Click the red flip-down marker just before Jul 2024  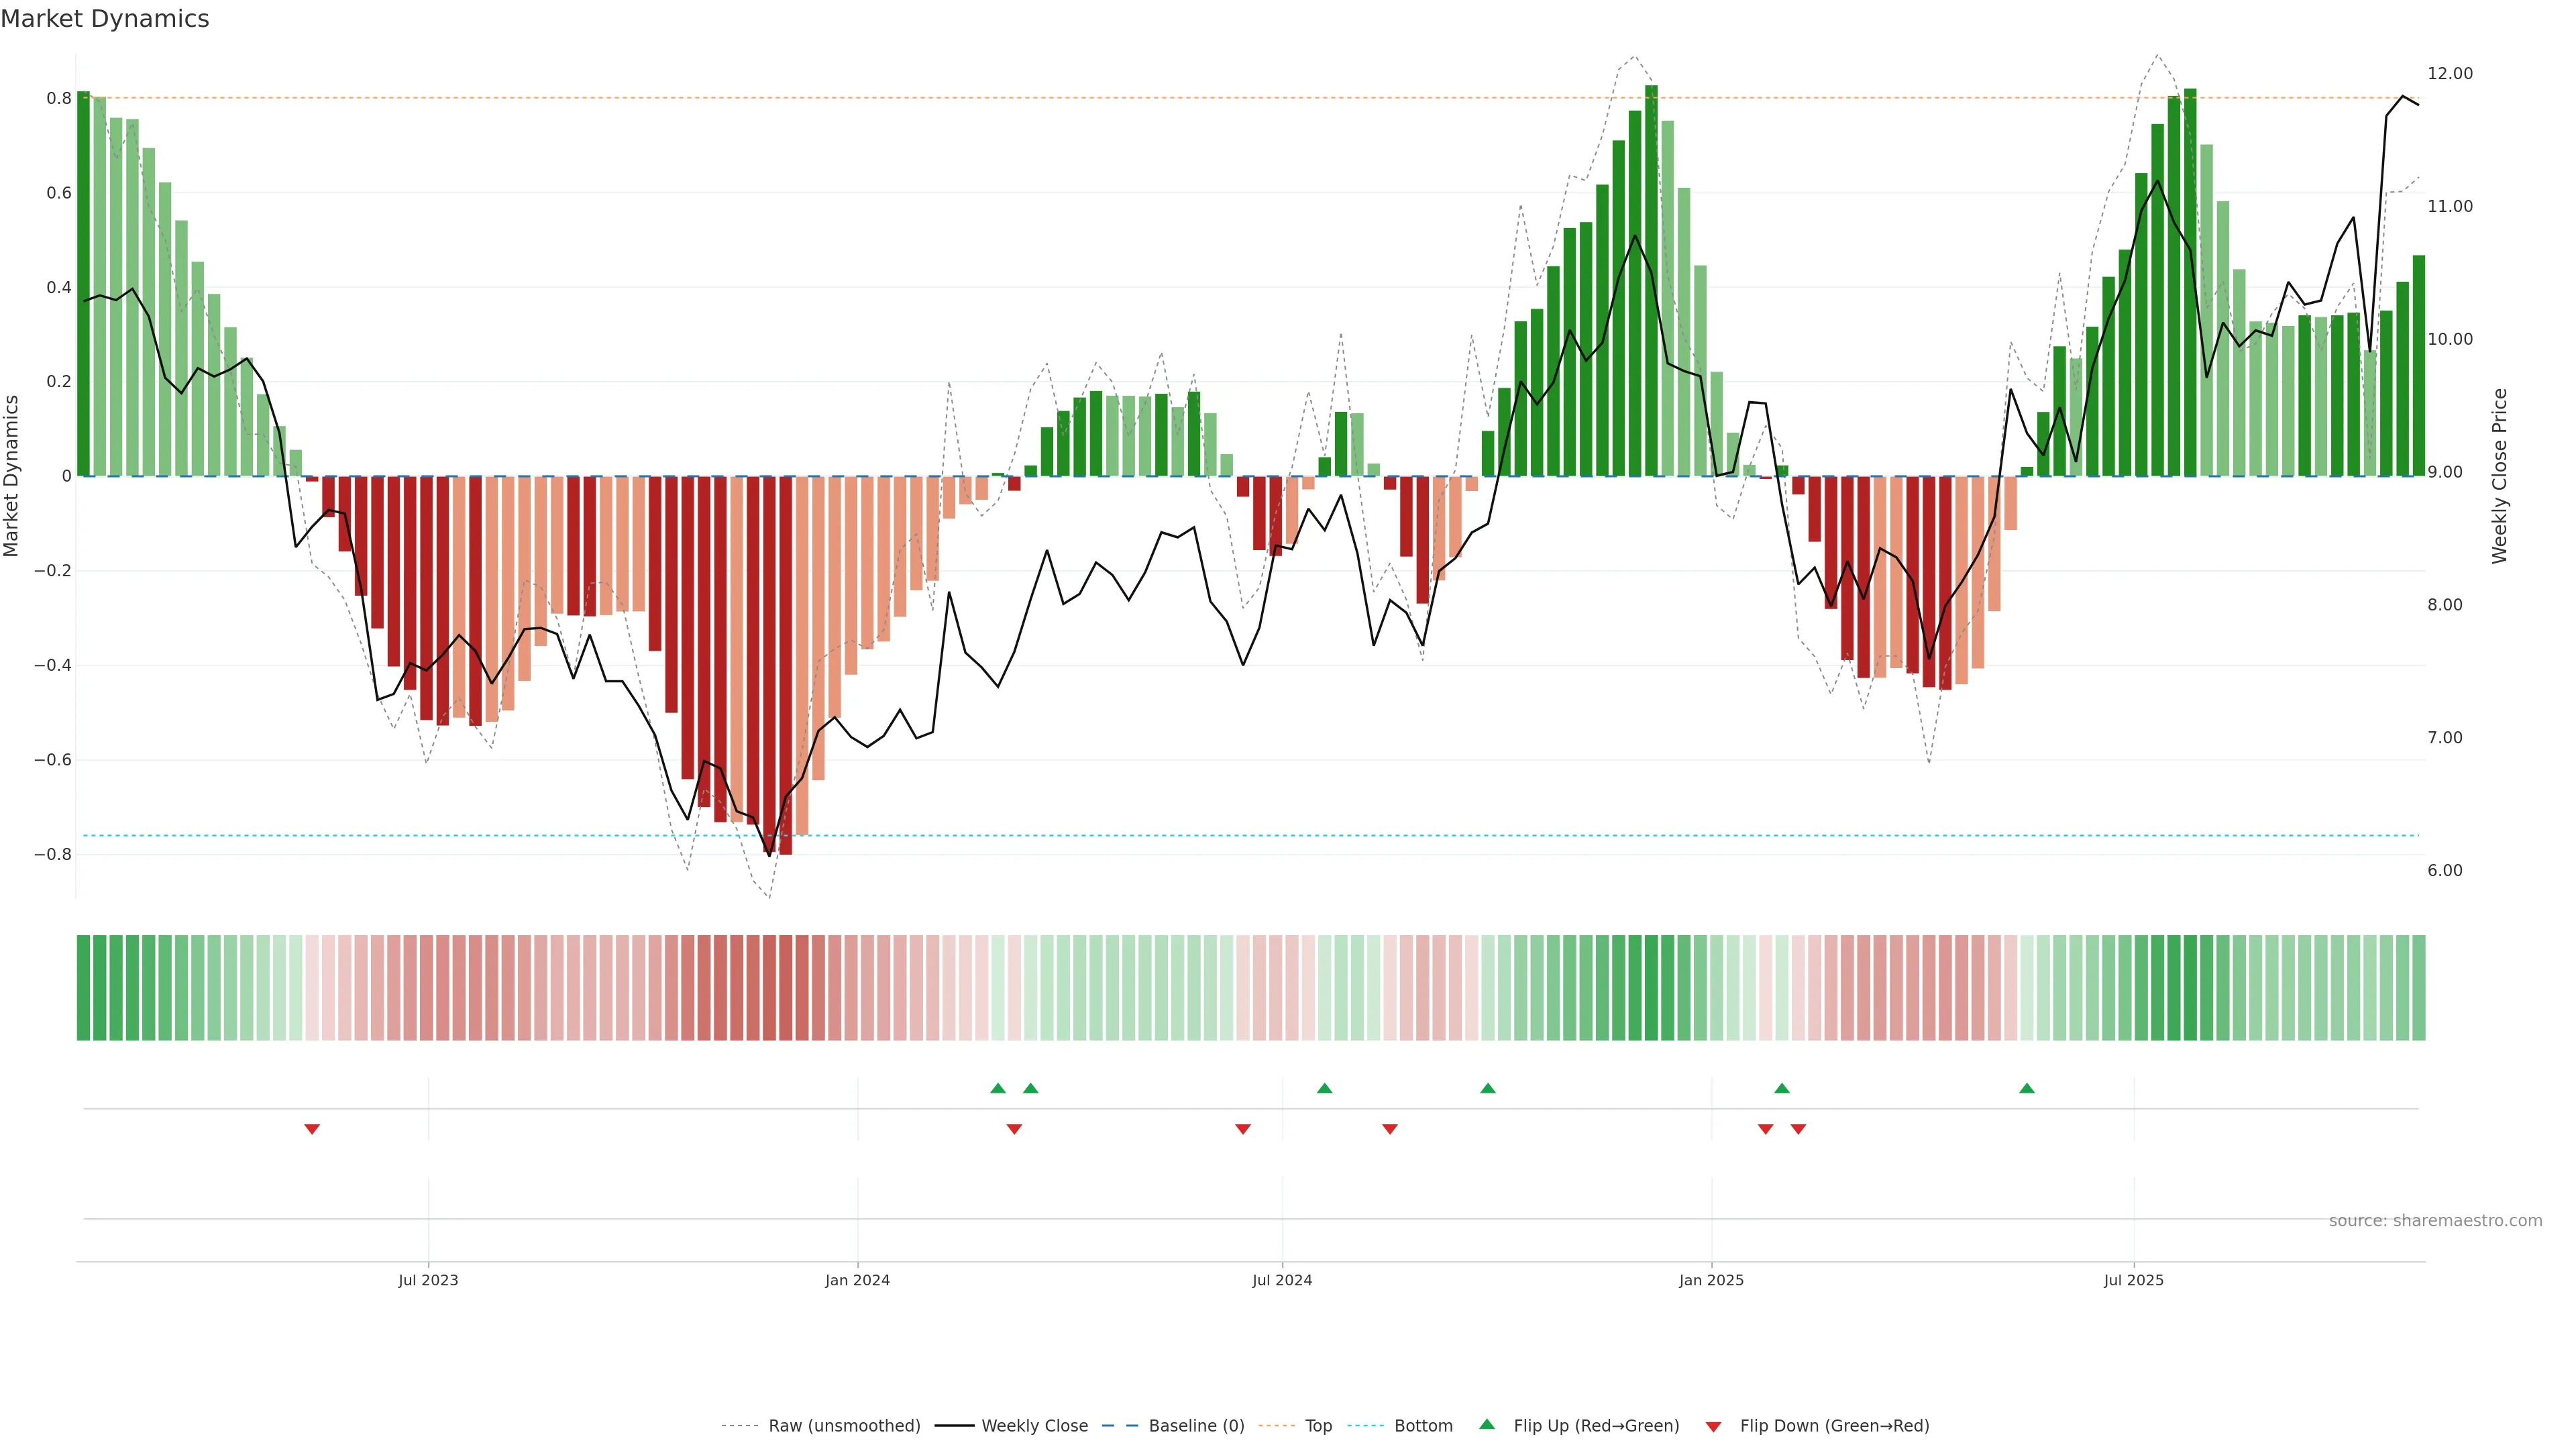pyautogui.click(x=1243, y=1129)
